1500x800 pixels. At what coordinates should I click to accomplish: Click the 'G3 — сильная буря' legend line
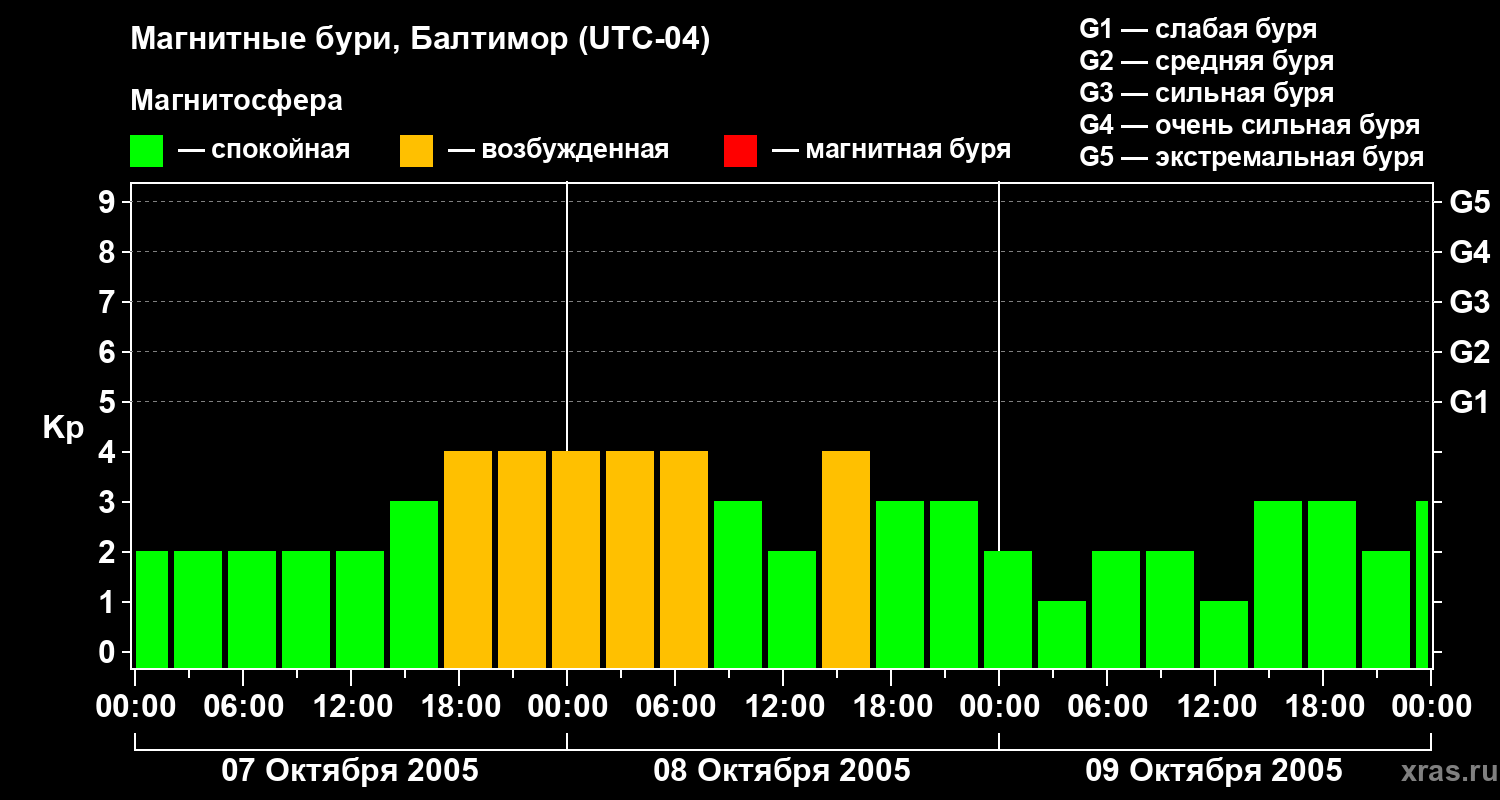(1207, 93)
